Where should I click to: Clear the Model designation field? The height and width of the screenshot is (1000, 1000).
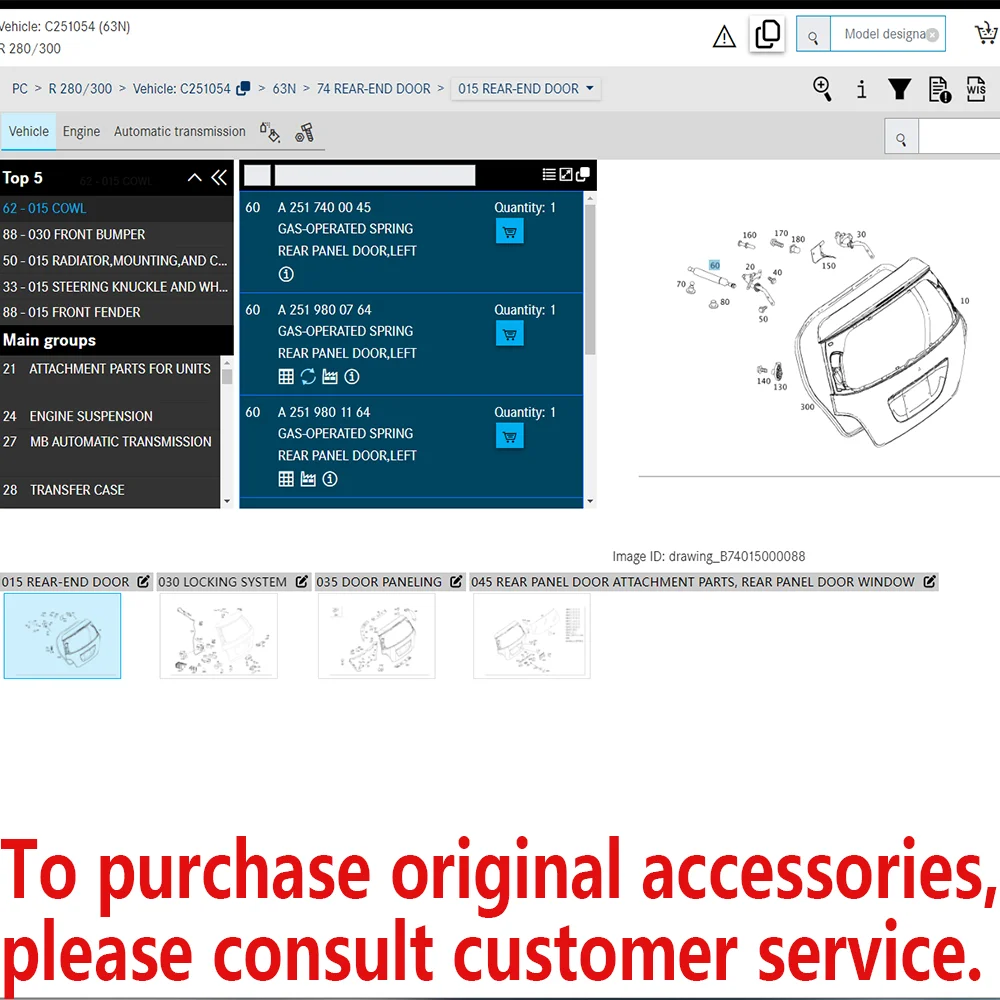(932, 34)
